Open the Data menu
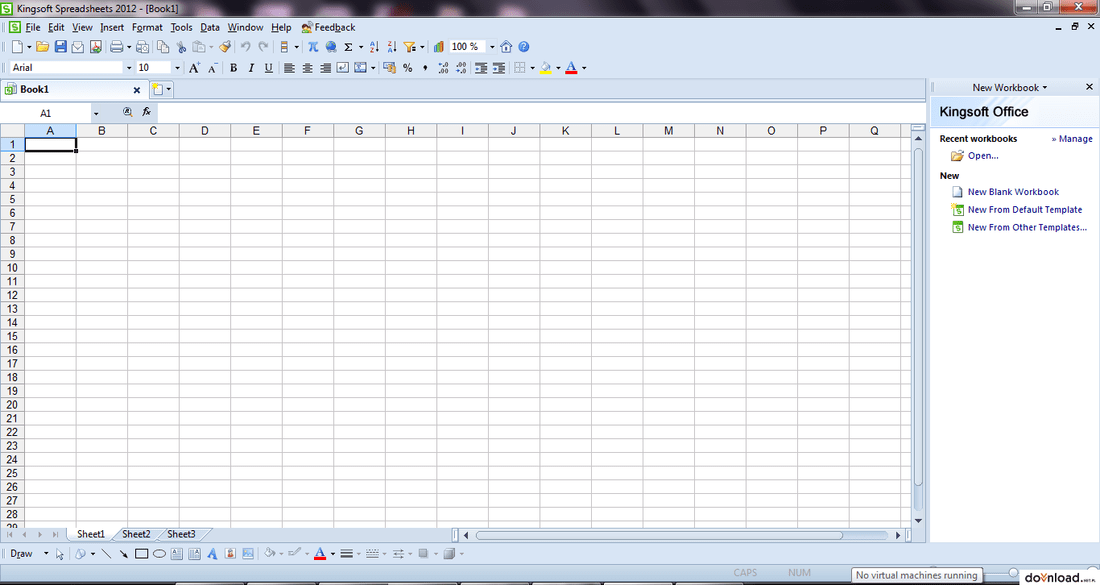 (210, 27)
